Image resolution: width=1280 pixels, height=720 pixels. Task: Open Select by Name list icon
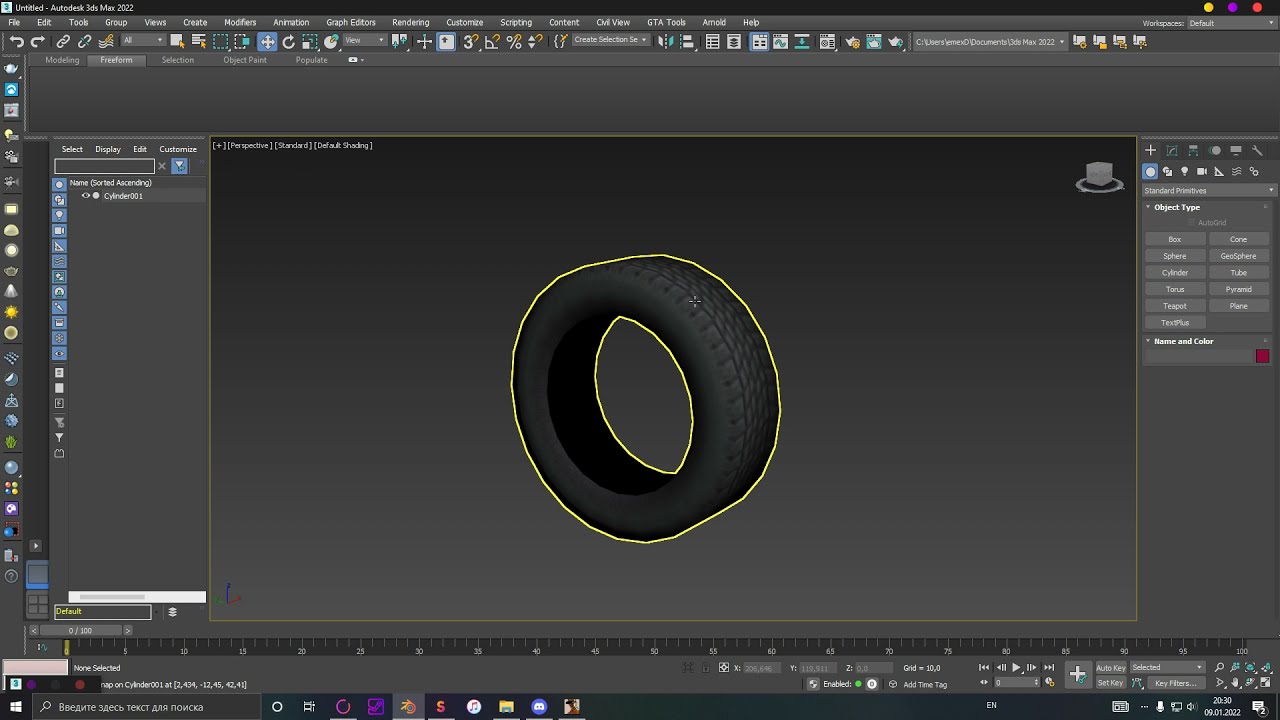coord(199,41)
